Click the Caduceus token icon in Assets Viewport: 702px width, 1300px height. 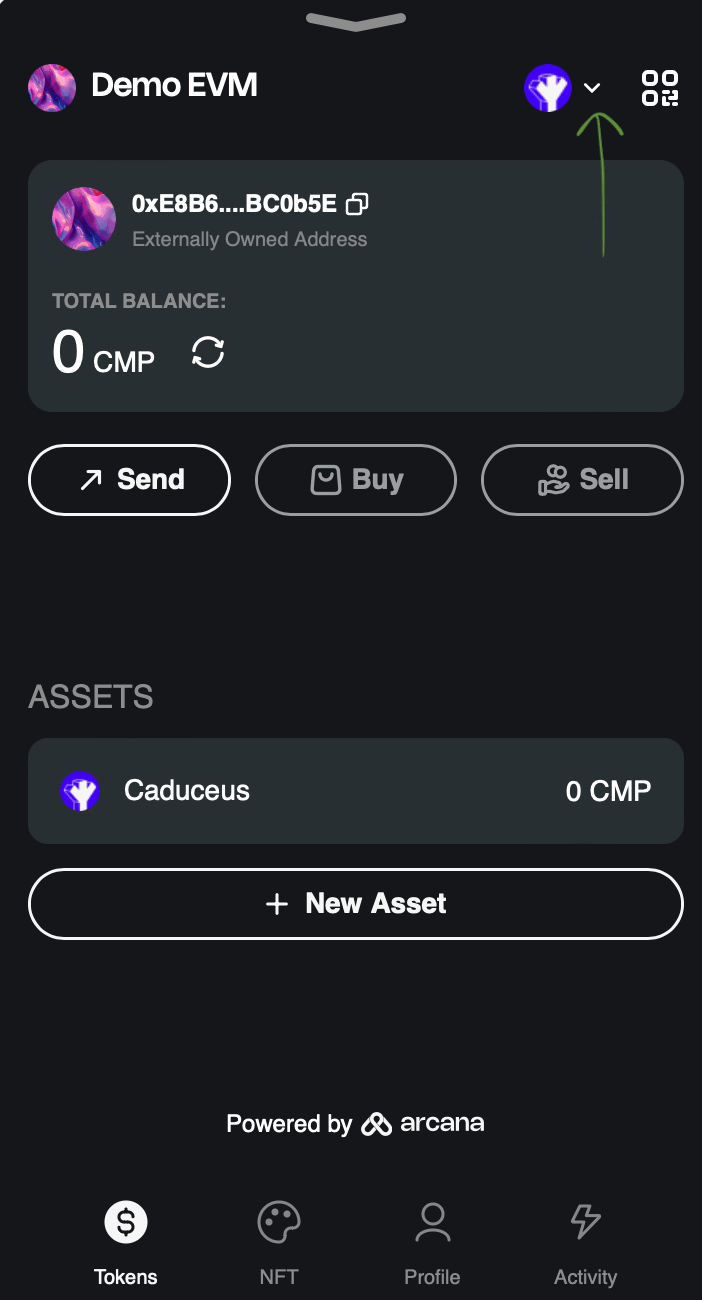(80, 791)
